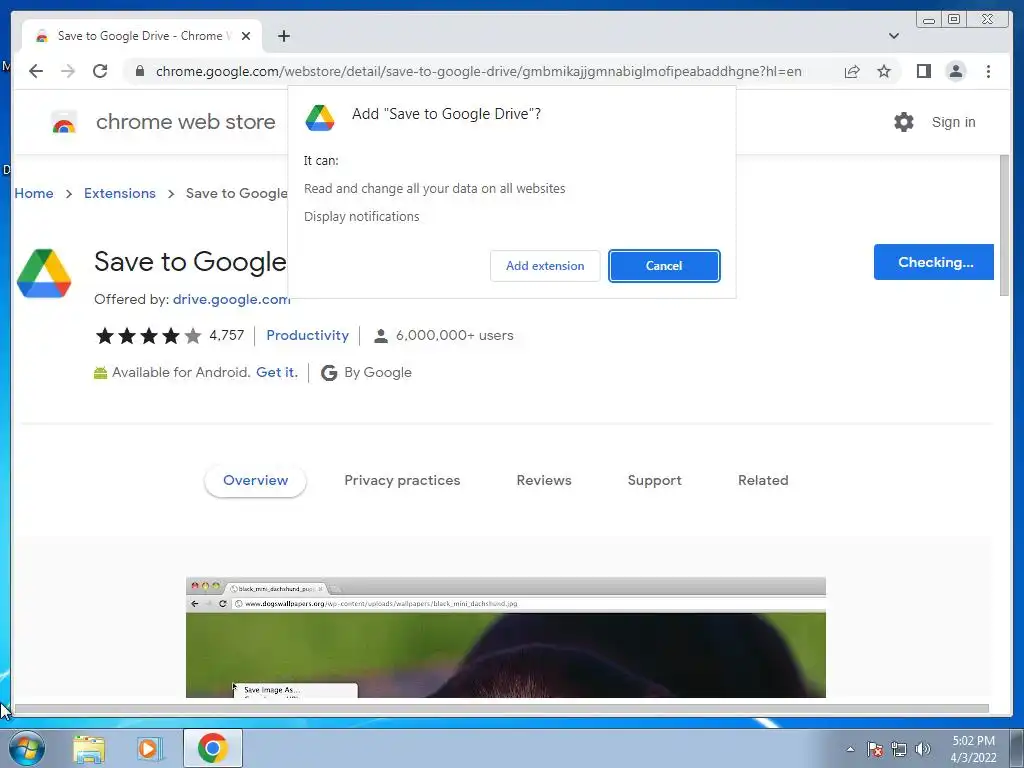Screen dimensions: 1024x768
Task: Launch Windows Media Player from taskbar
Action: [150, 748]
